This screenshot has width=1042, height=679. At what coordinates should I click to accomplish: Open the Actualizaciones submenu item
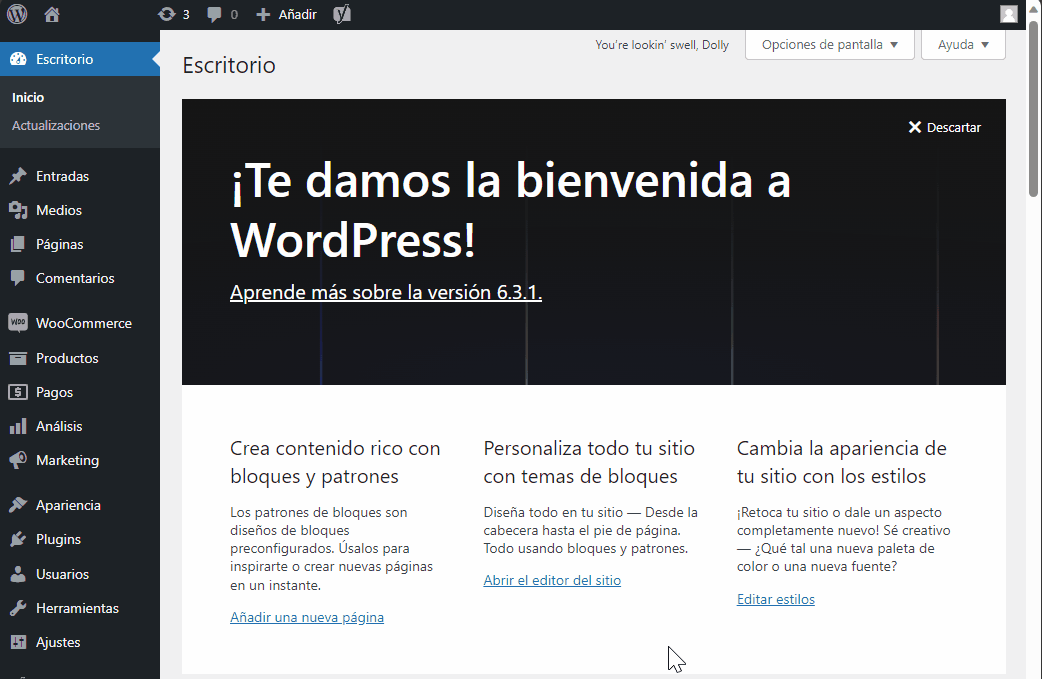click(56, 125)
